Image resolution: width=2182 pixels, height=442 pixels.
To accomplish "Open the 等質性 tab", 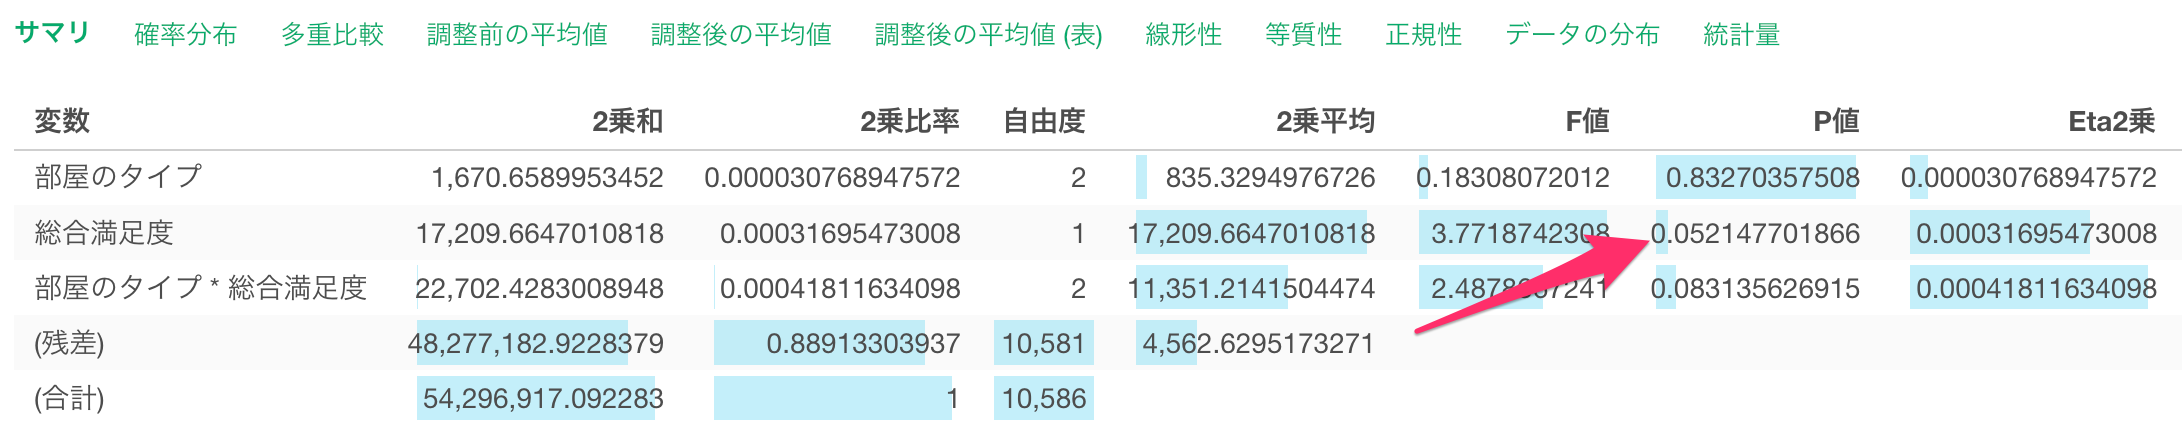I will (x=1303, y=35).
